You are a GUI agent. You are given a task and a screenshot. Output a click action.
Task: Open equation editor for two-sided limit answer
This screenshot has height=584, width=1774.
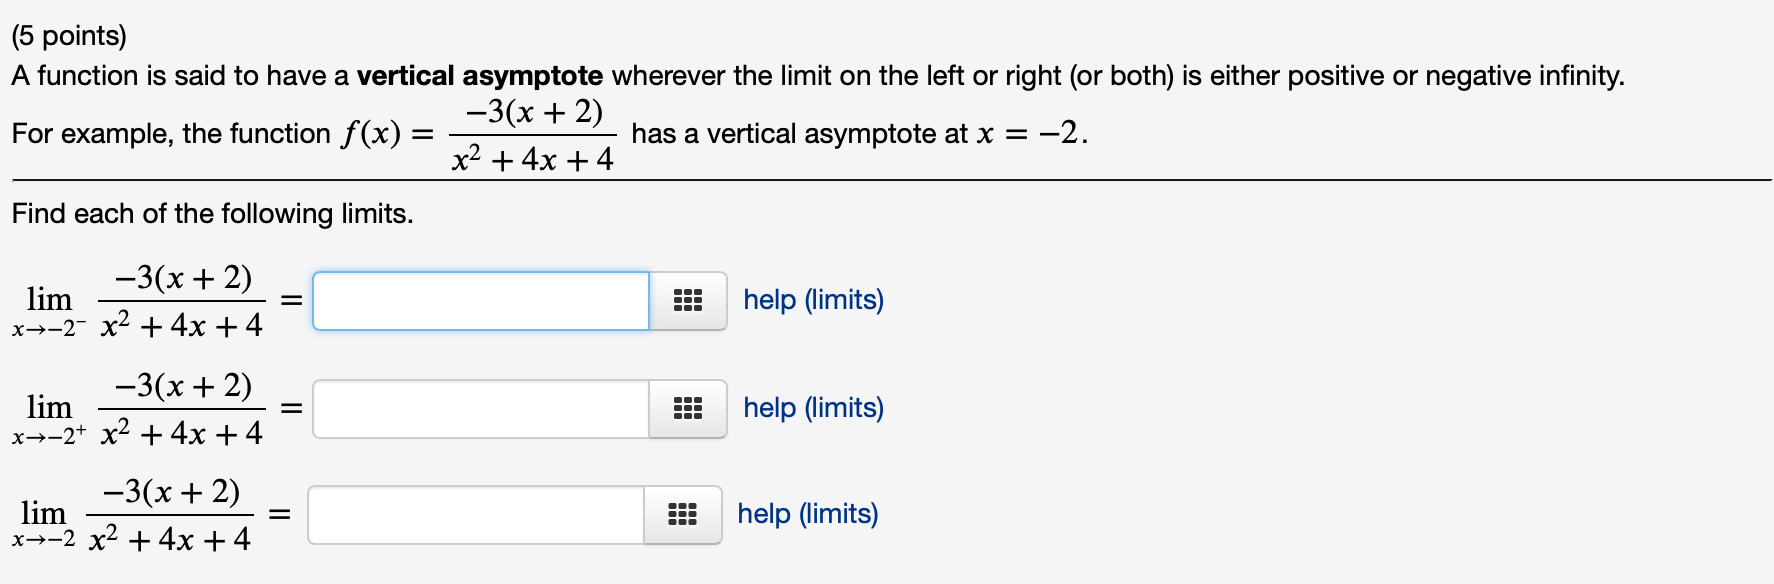point(682,515)
